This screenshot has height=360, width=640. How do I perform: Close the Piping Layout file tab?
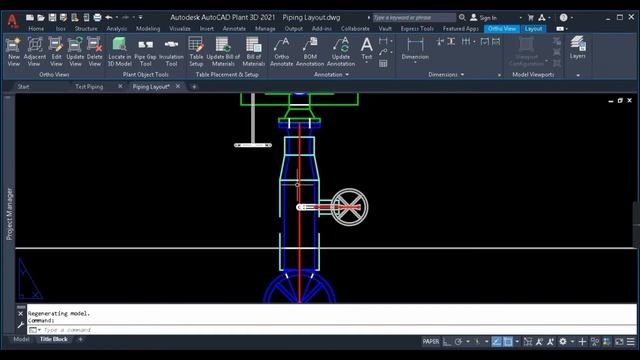coord(178,86)
